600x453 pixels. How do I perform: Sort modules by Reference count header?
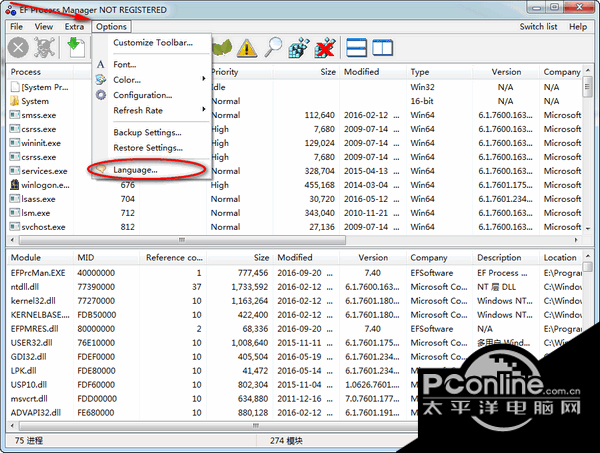[x=173, y=257]
